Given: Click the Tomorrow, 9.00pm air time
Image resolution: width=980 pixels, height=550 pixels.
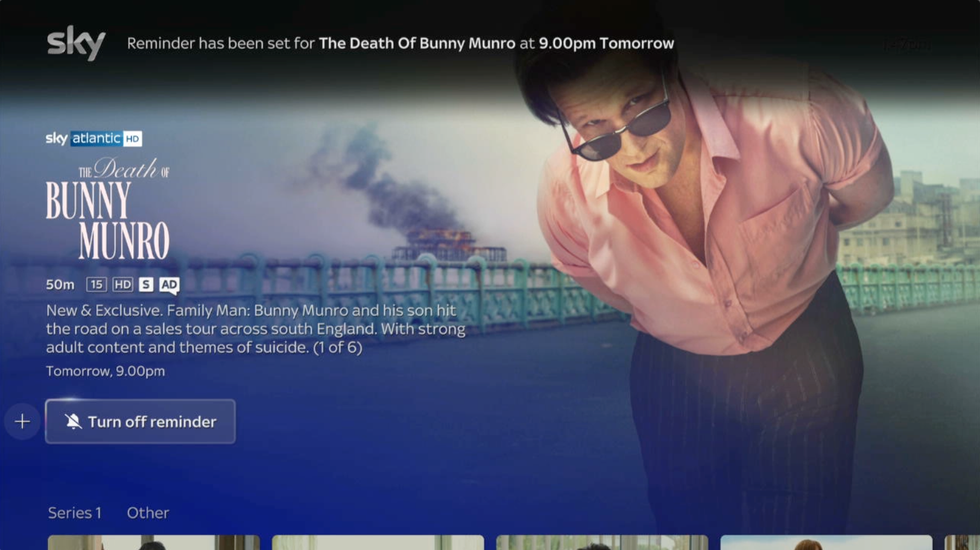Looking at the screenshot, I should (105, 371).
